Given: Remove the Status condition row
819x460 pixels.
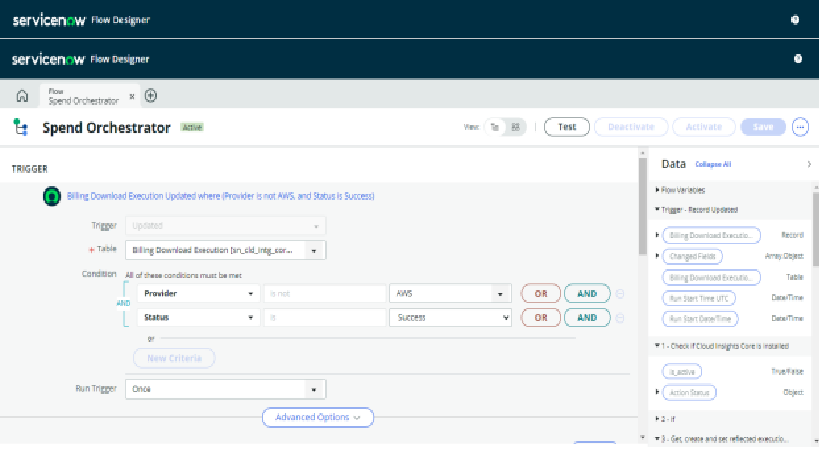Looking at the screenshot, I should point(620,318).
